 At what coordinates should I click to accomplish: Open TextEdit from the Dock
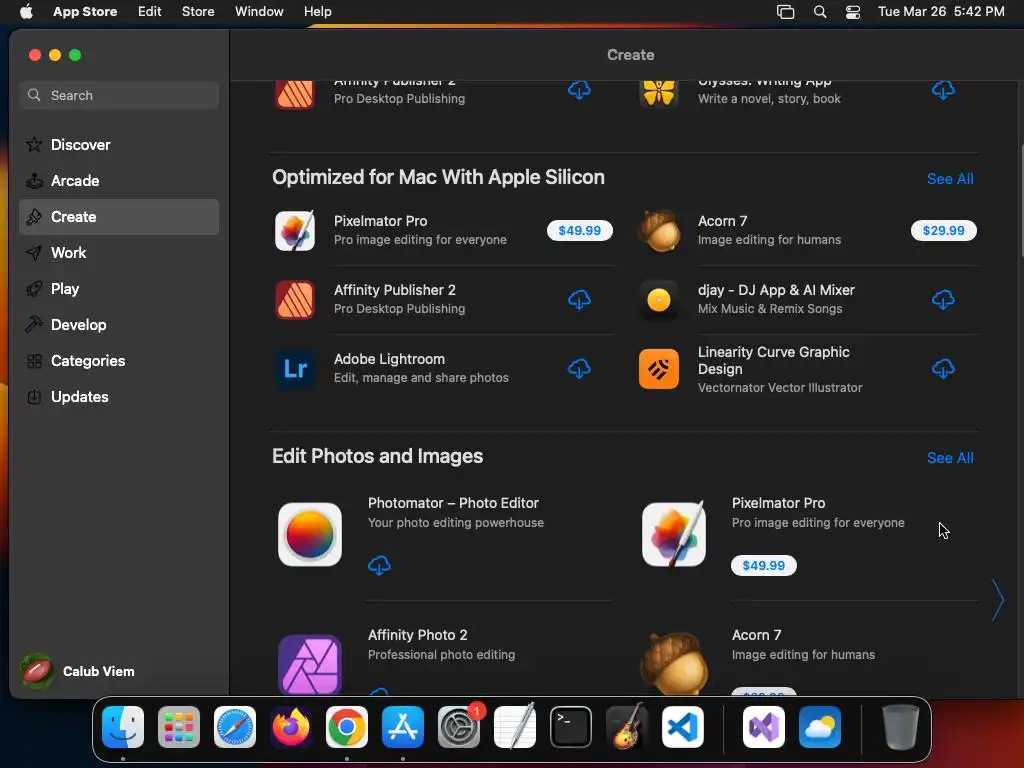(x=515, y=727)
